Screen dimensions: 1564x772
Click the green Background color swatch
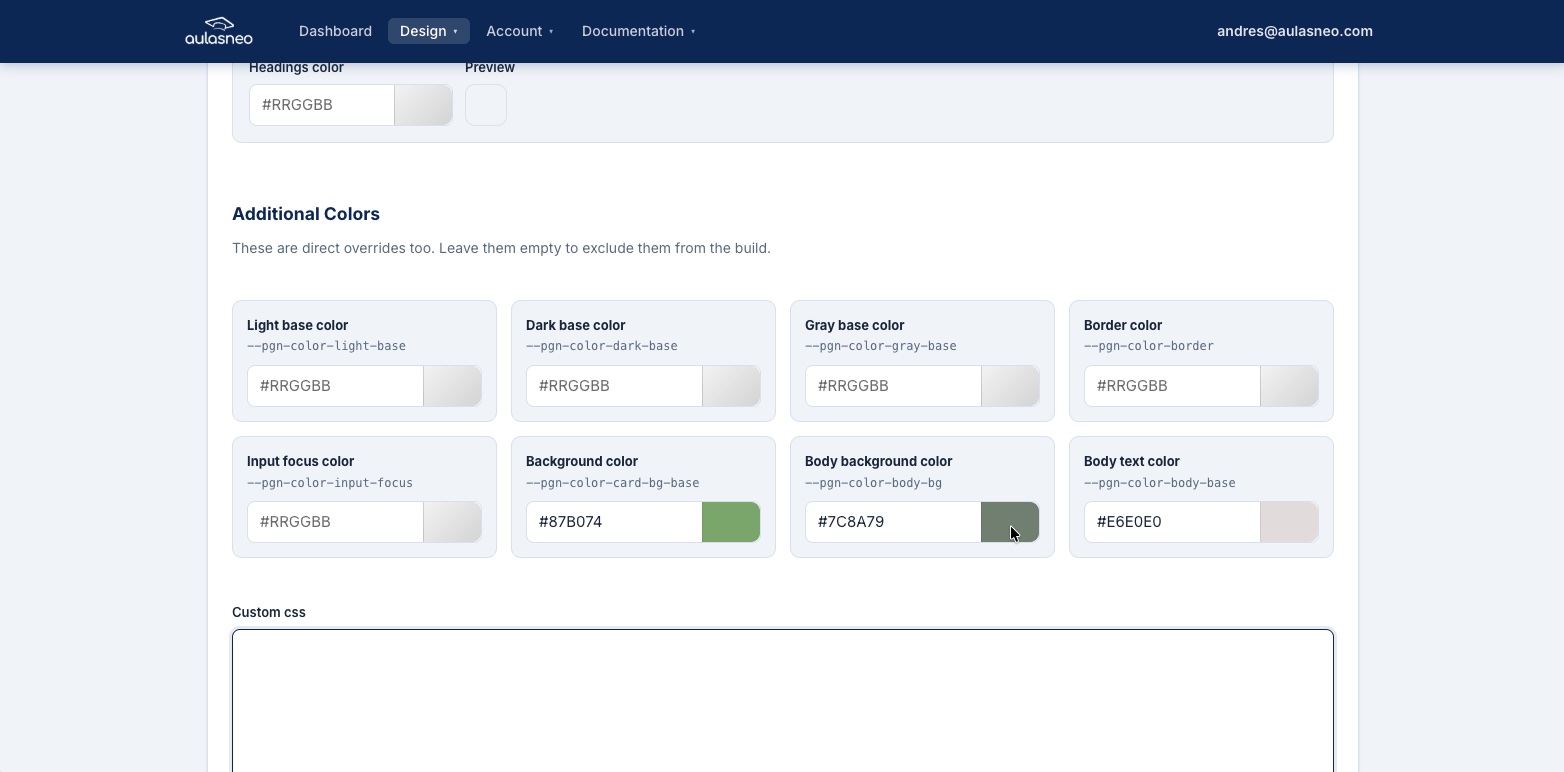click(x=731, y=522)
